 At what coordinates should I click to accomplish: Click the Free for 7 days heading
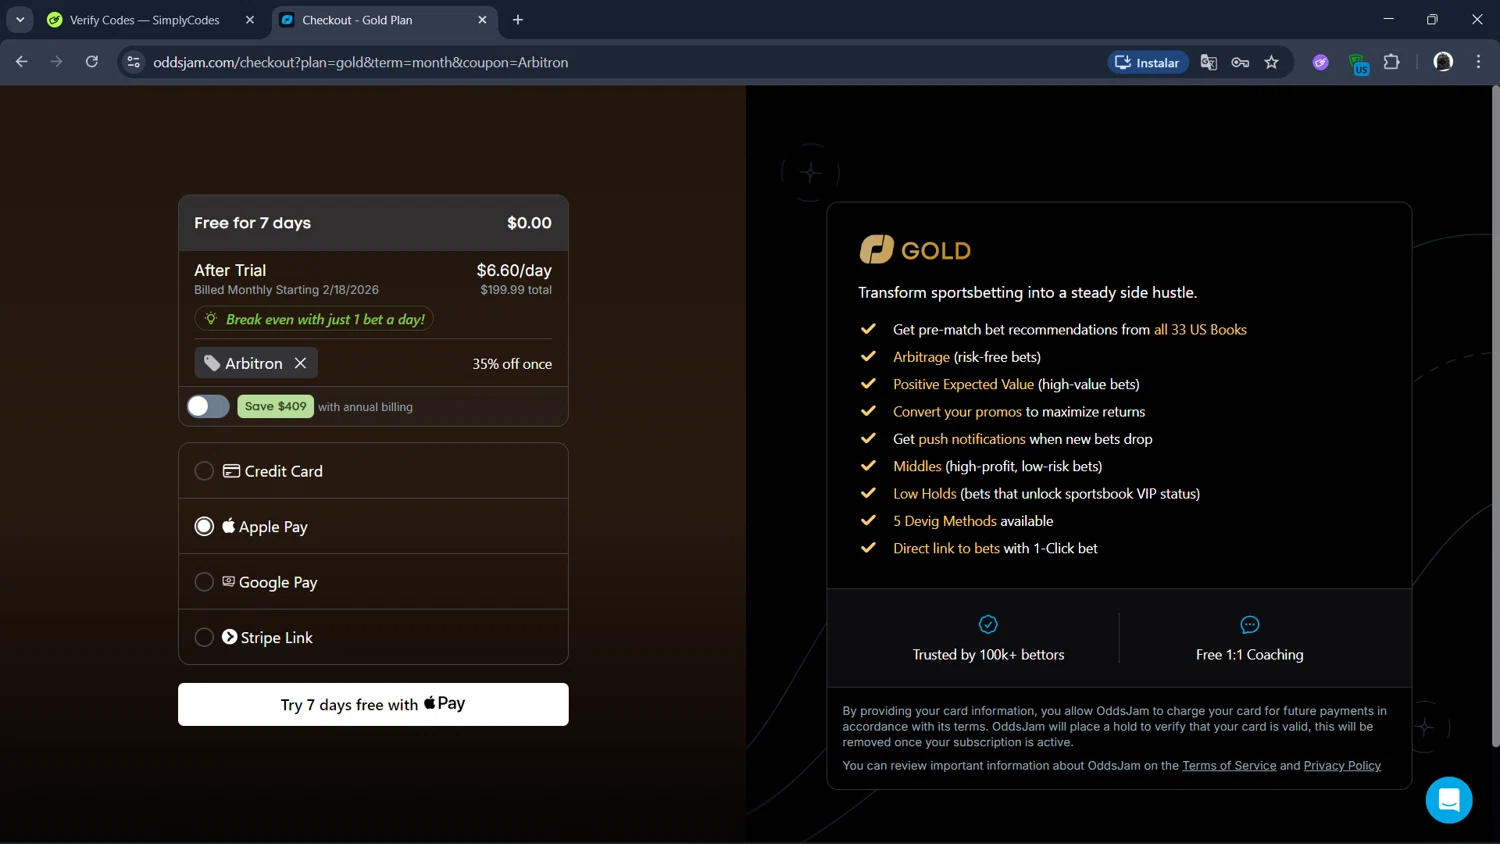pyautogui.click(x=252, y=223)
